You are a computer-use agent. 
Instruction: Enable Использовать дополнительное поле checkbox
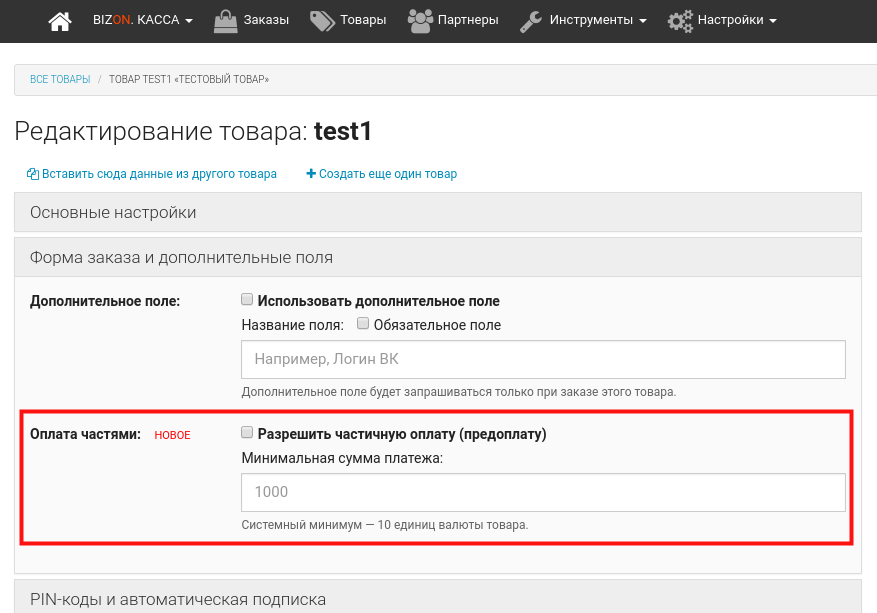coord(247,300)
